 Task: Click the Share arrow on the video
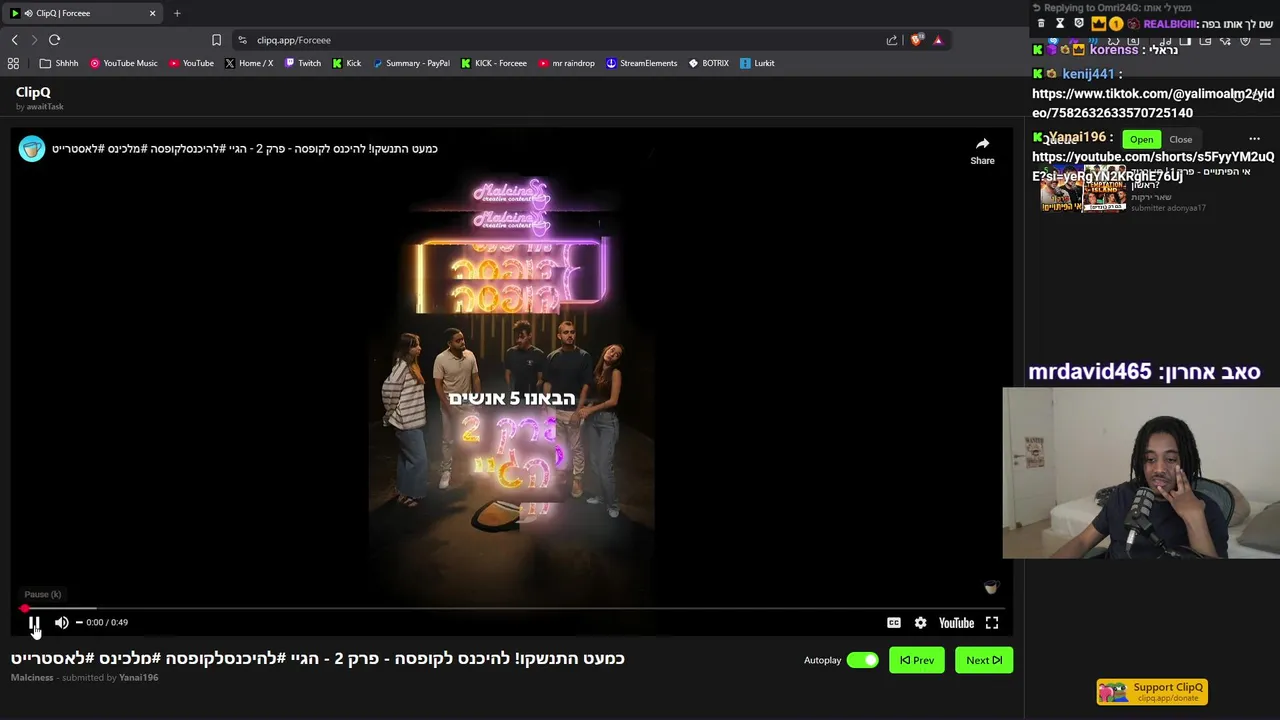click(x=982, y=150)
